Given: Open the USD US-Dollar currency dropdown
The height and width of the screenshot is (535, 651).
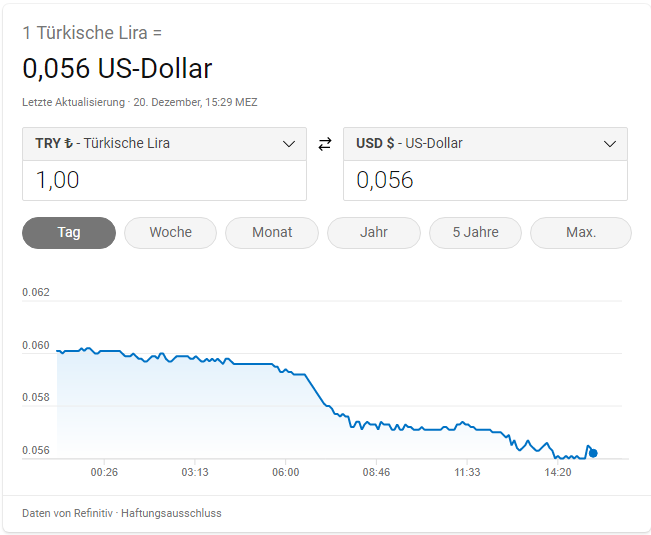Looking at the screenshot, I should click(485, 144).
